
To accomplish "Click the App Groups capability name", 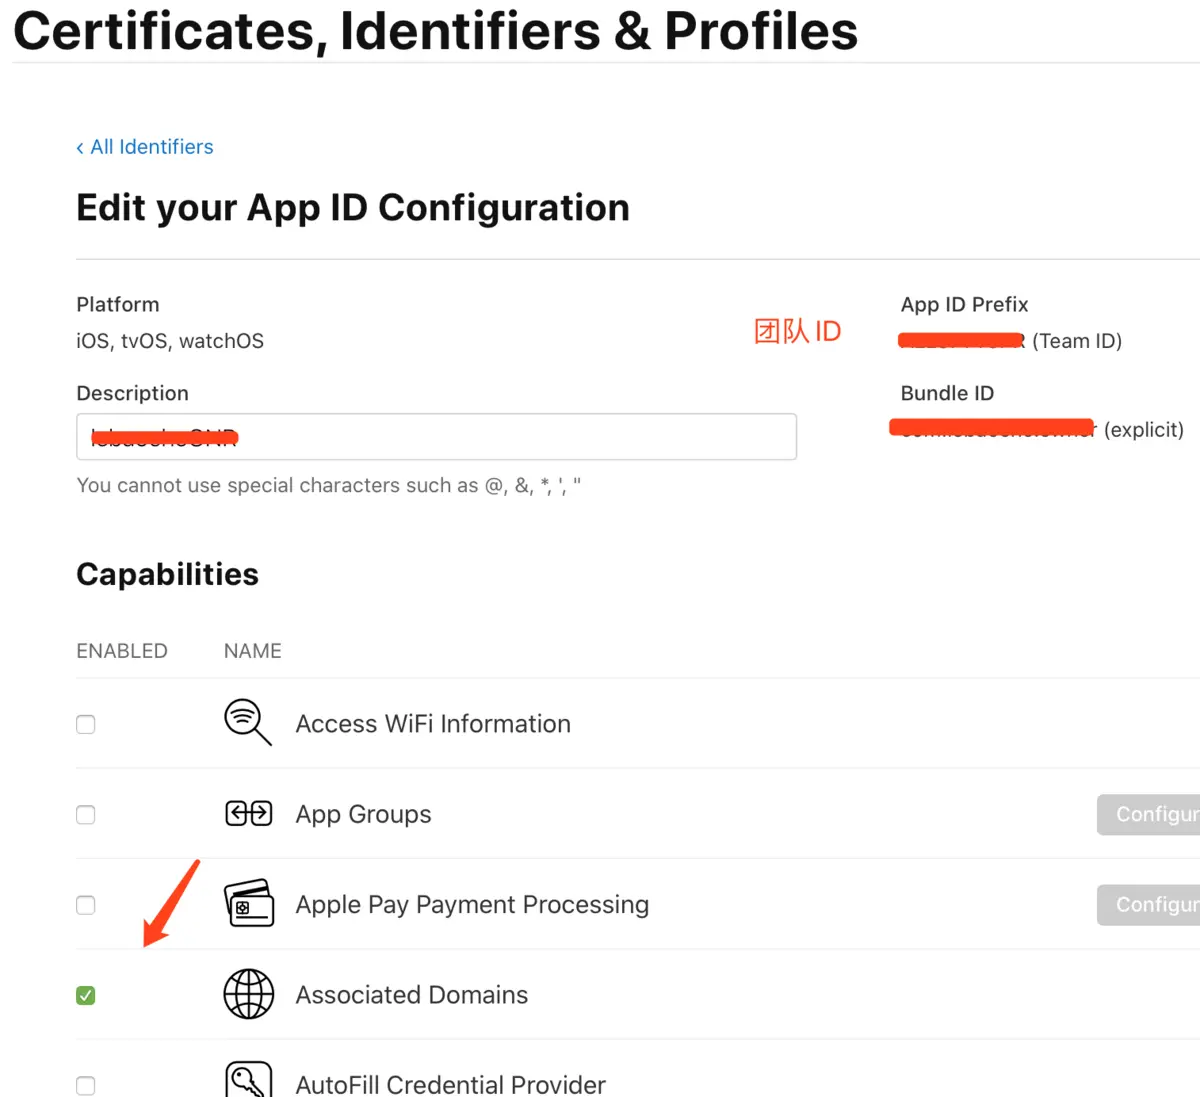I will click(x=363, y=815).
